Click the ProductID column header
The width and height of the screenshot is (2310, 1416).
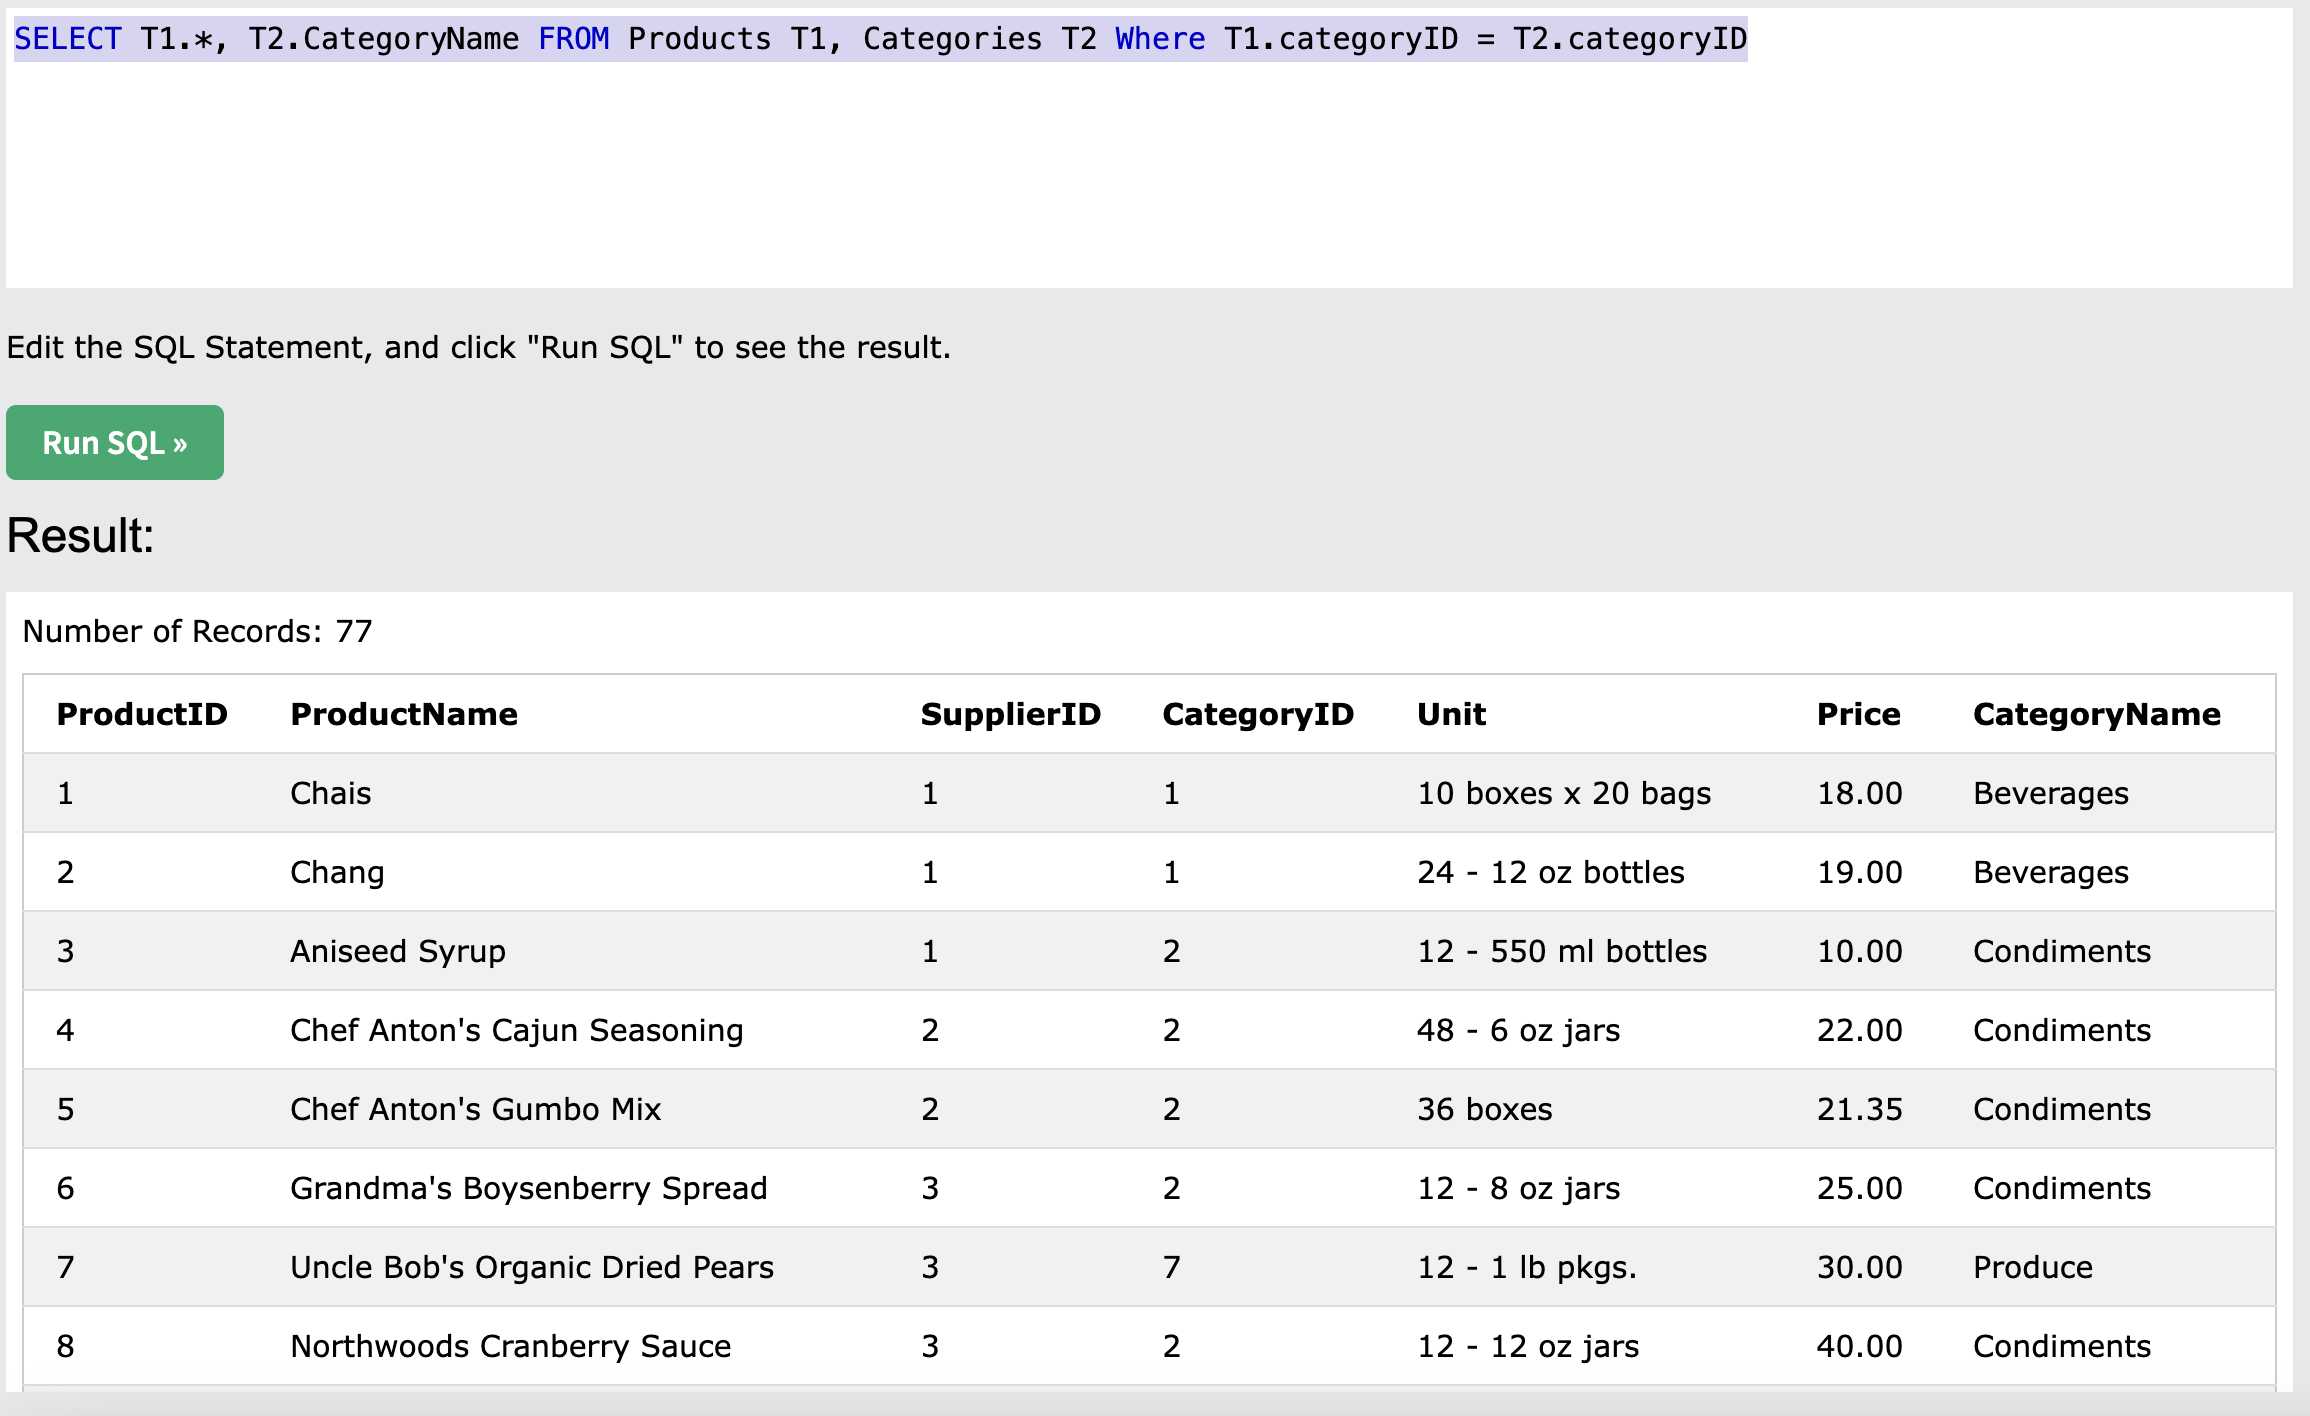click(142, 714)
